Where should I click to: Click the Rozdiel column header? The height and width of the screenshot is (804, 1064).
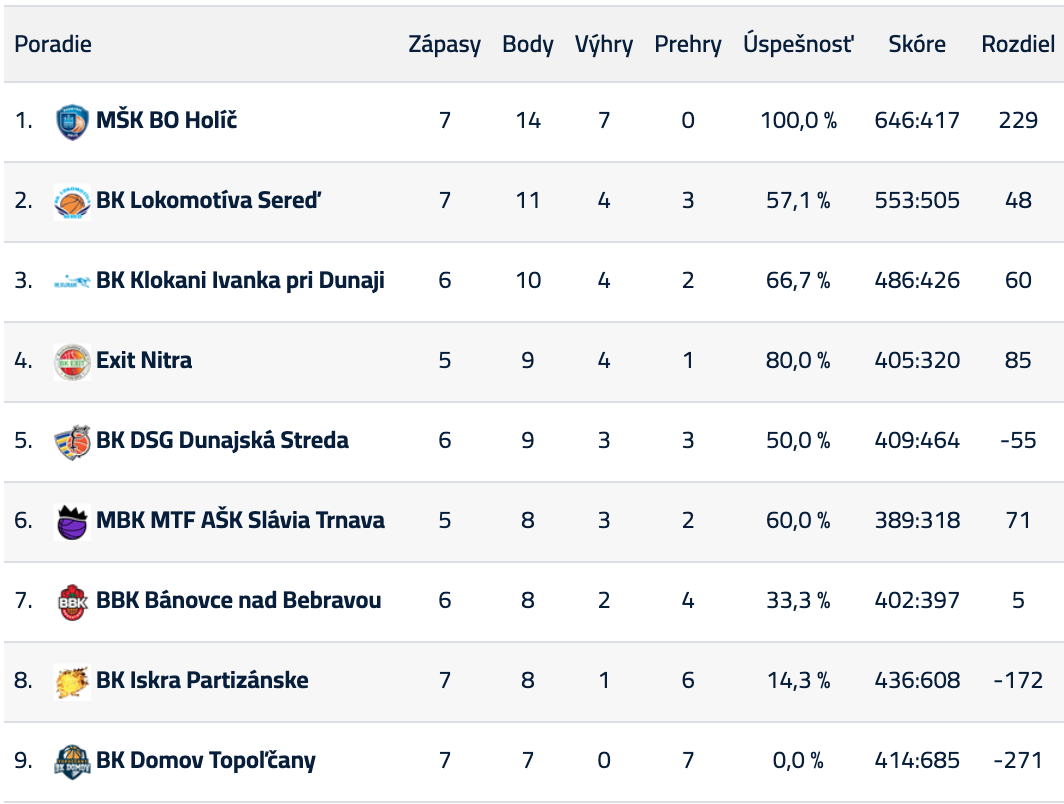[1018, 44]
